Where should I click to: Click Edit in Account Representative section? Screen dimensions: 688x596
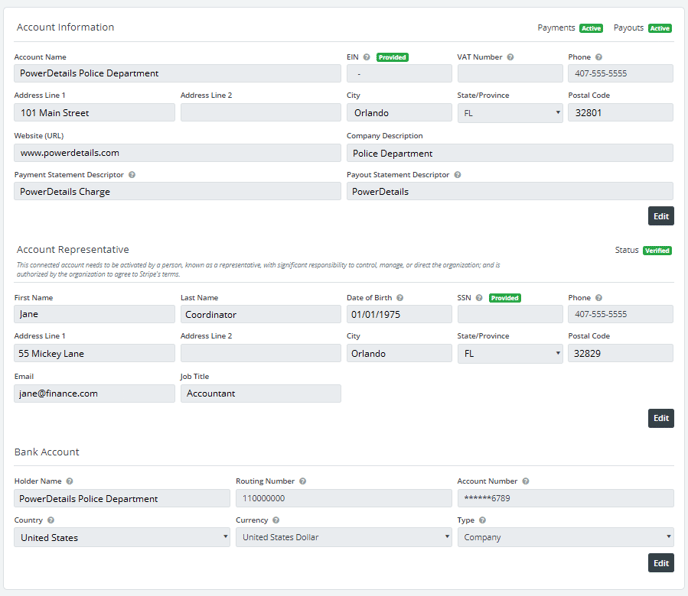pos(660,418)
